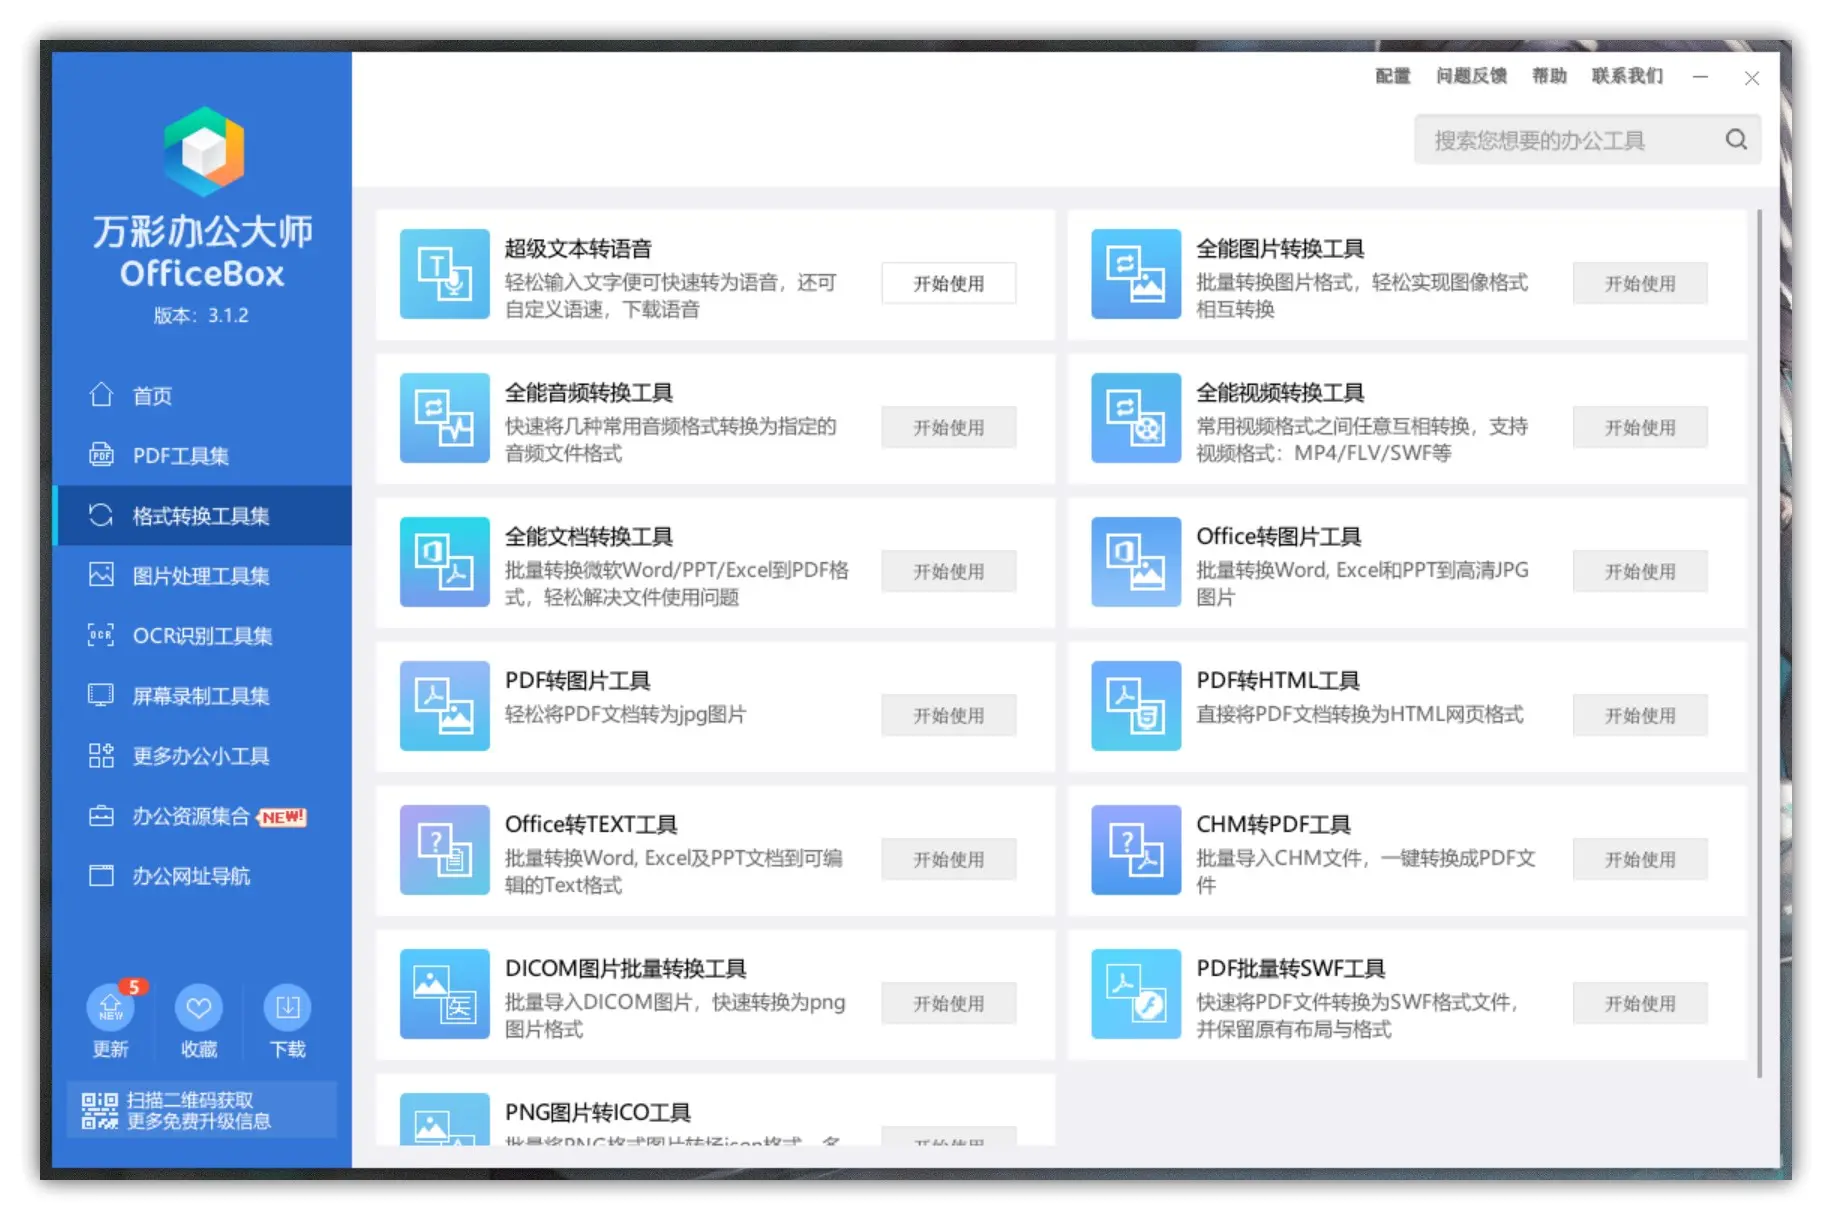Click the 扫描二维码获取 upgrade info banner

pos(201,1110)
